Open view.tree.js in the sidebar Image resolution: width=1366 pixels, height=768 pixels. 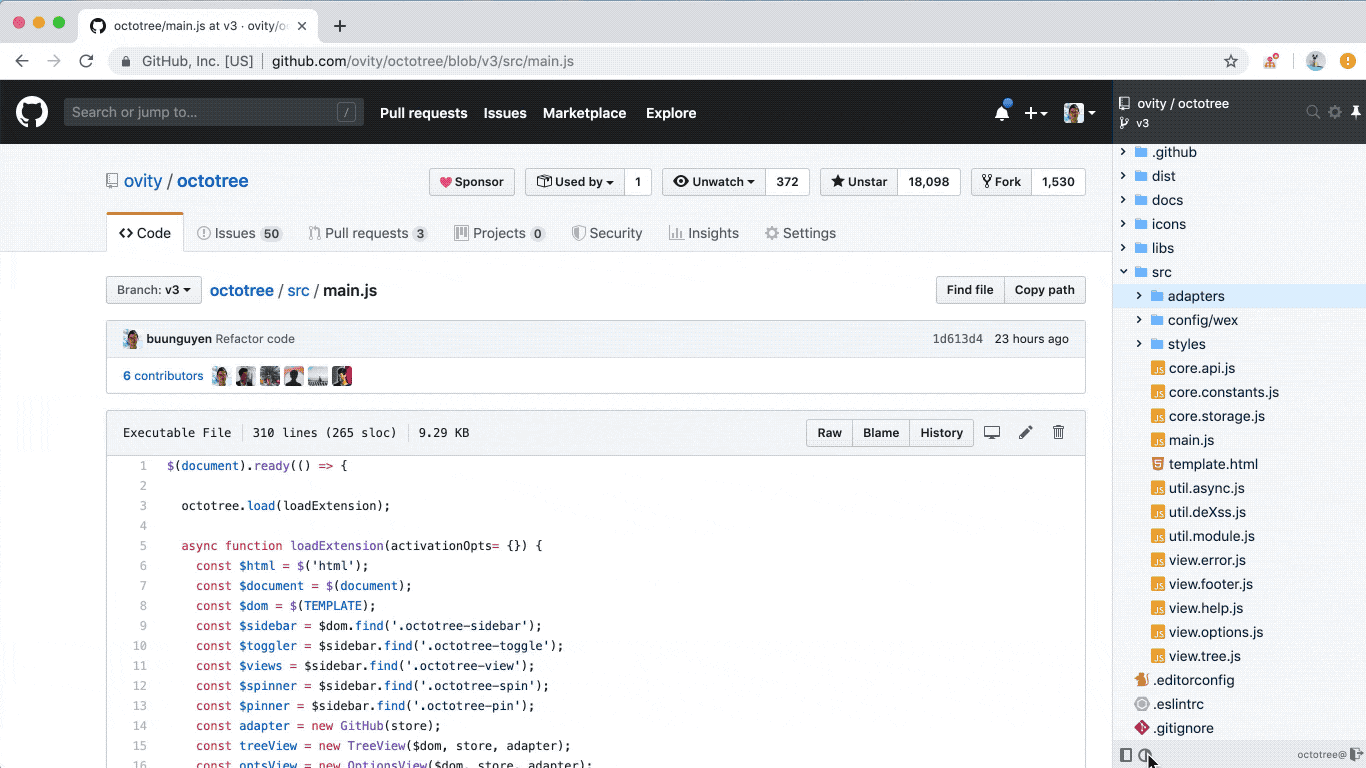[x=1204, y=656]
